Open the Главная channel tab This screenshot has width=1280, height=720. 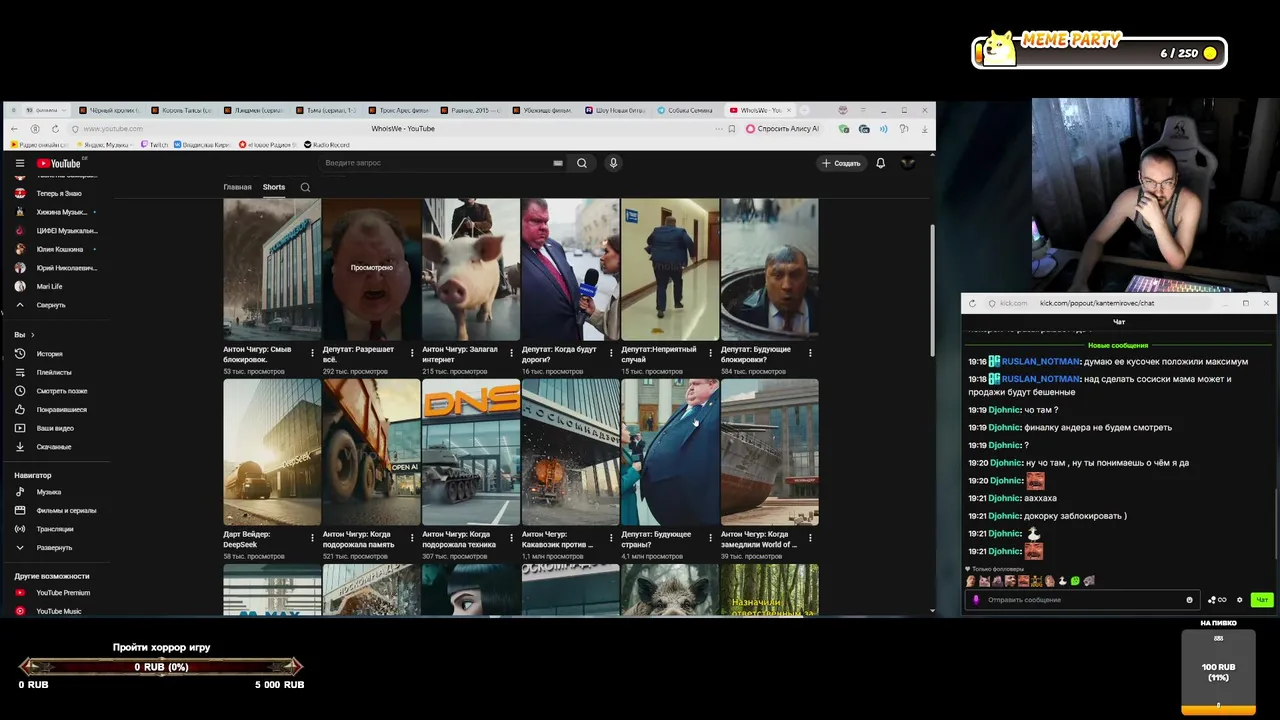[x=237, y=187]
